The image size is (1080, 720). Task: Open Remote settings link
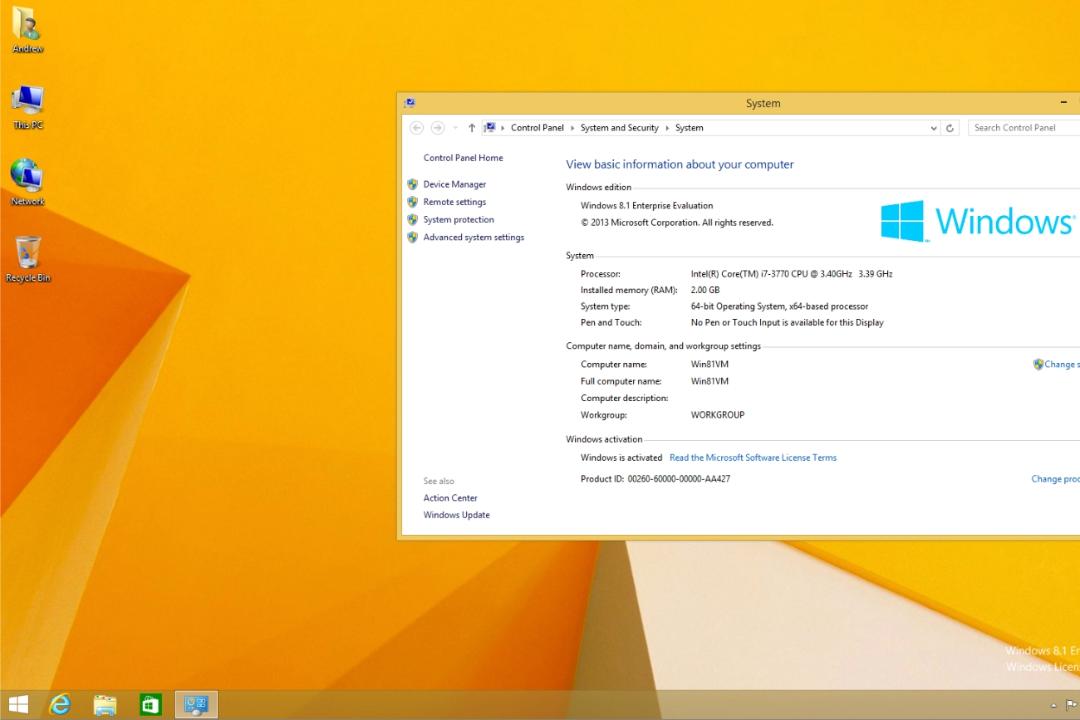[454, 202]
